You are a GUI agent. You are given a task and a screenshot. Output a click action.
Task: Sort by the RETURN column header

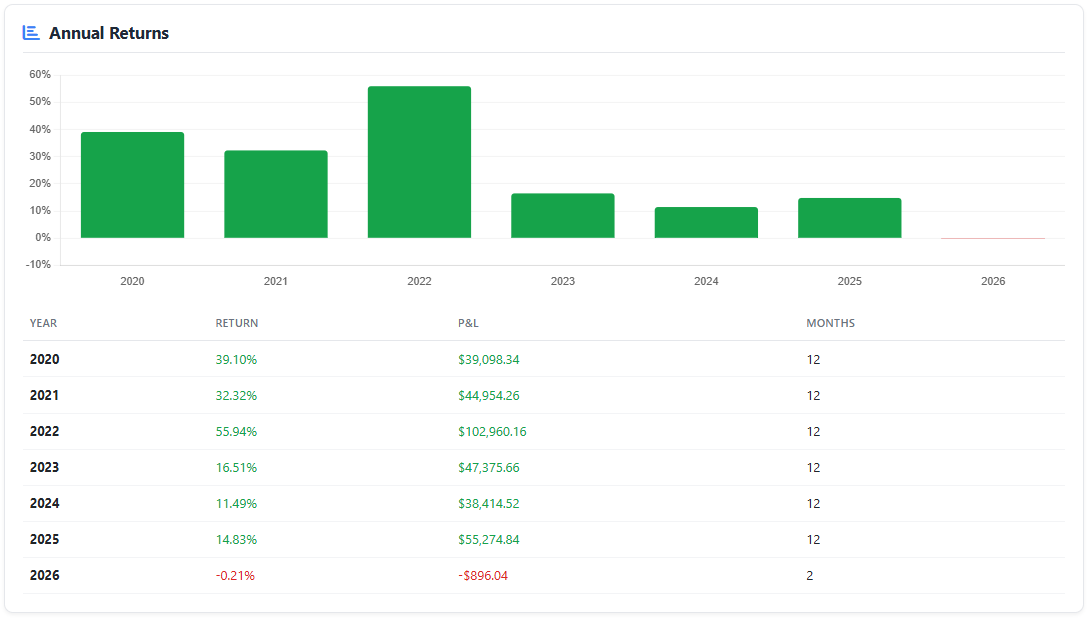click(x=237, y=323)
